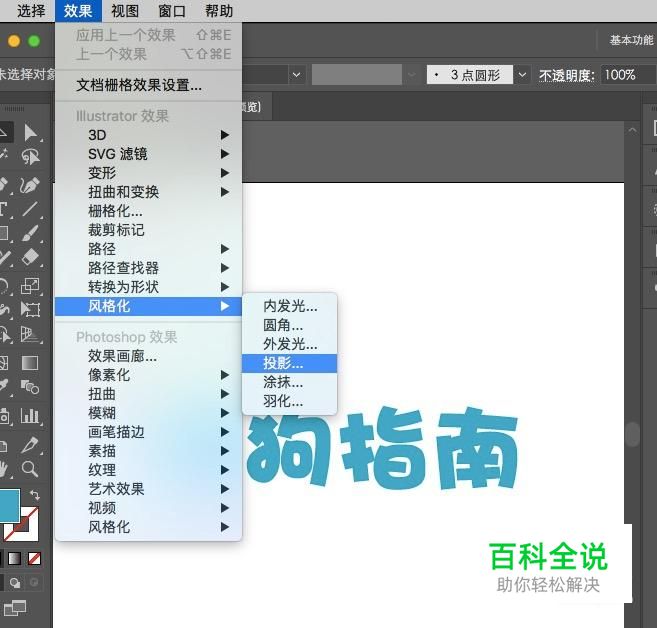This screenshot has height=628, width=657.
Task: Click the vertical scrollbar thumb beside canvas
Action: coord(632,434)
